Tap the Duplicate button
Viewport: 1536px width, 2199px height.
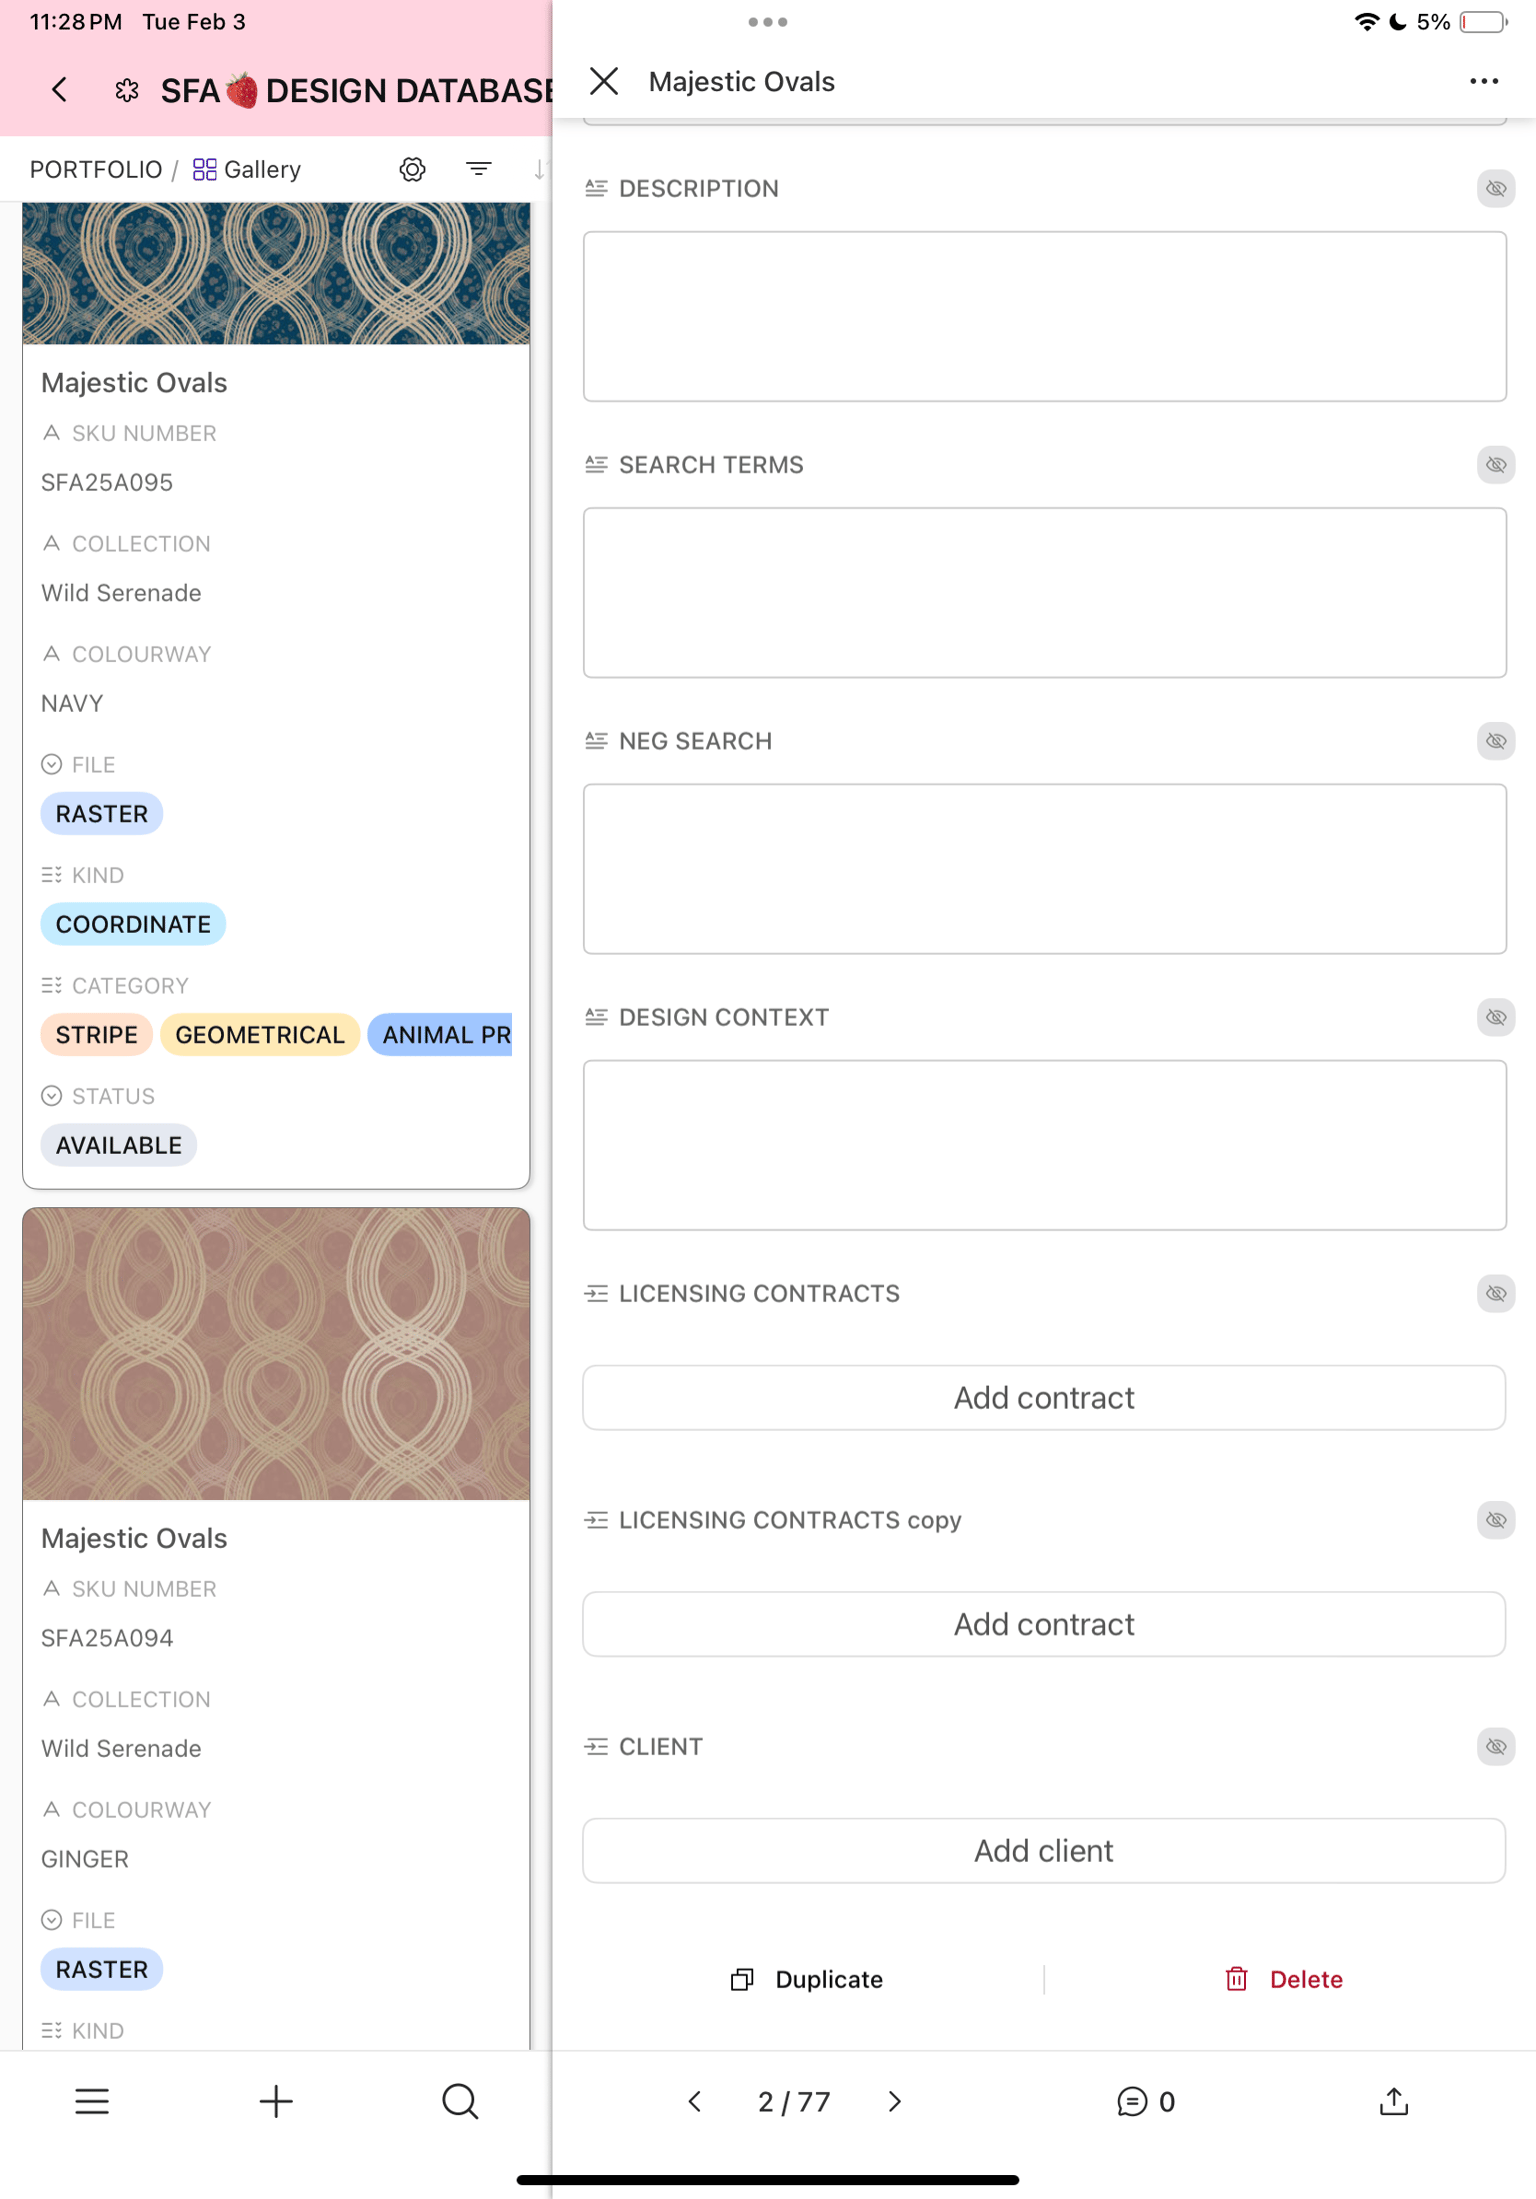coord(807,1979)
